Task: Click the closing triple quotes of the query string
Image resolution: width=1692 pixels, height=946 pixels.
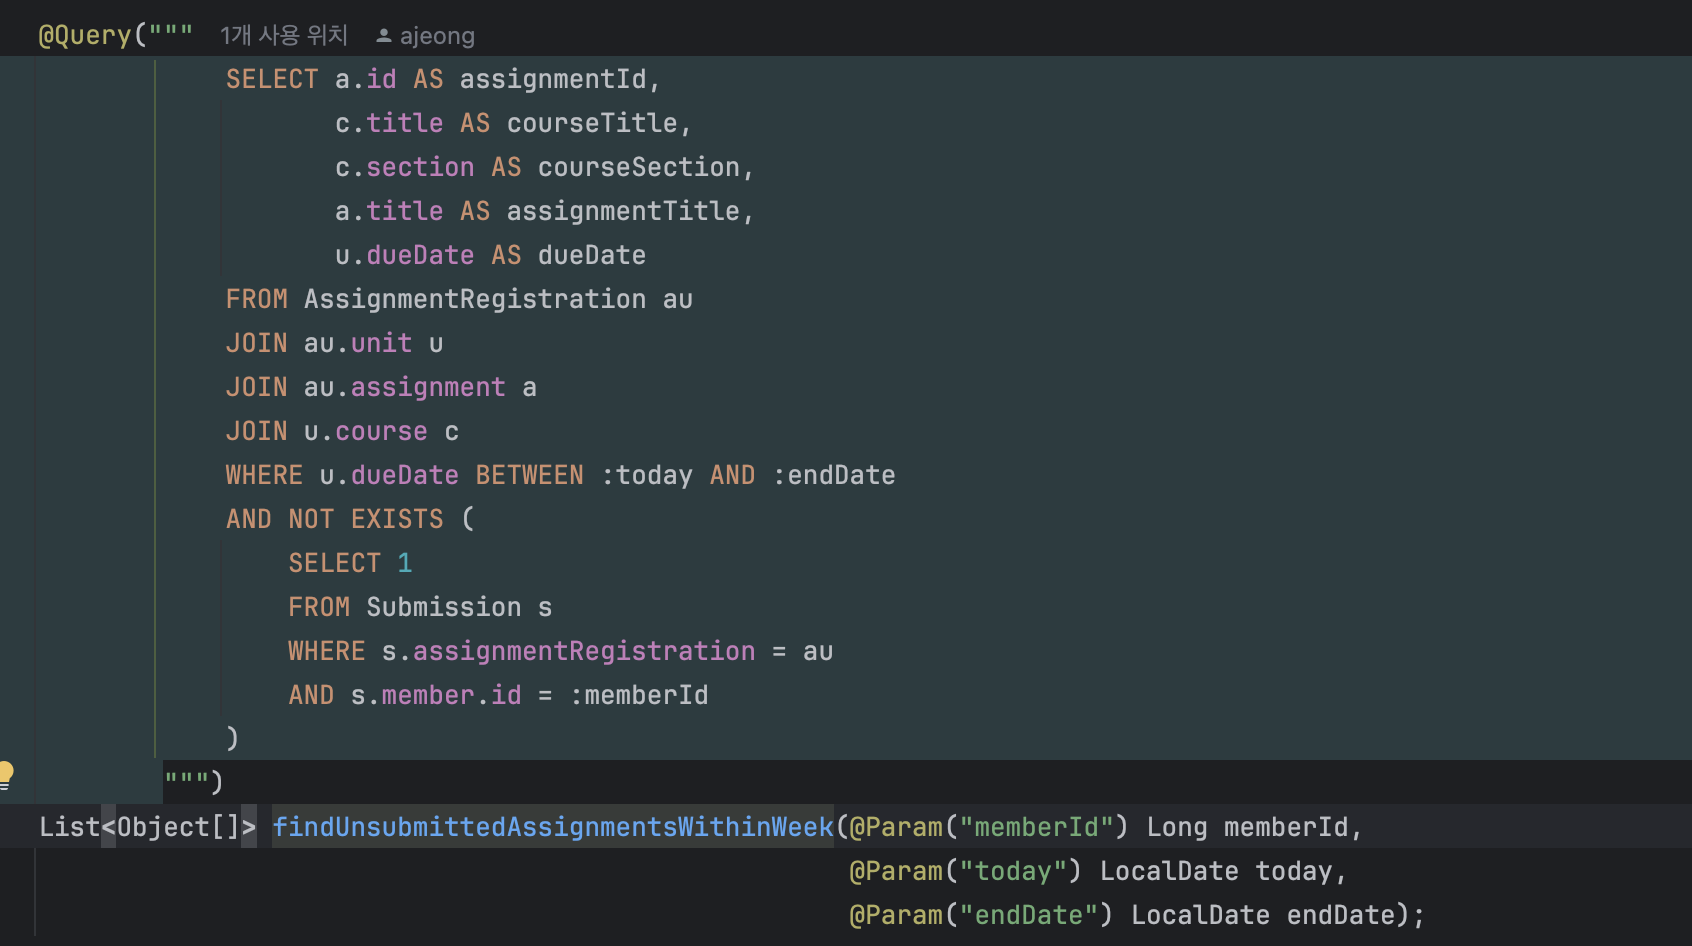Action: pos(185,780)
